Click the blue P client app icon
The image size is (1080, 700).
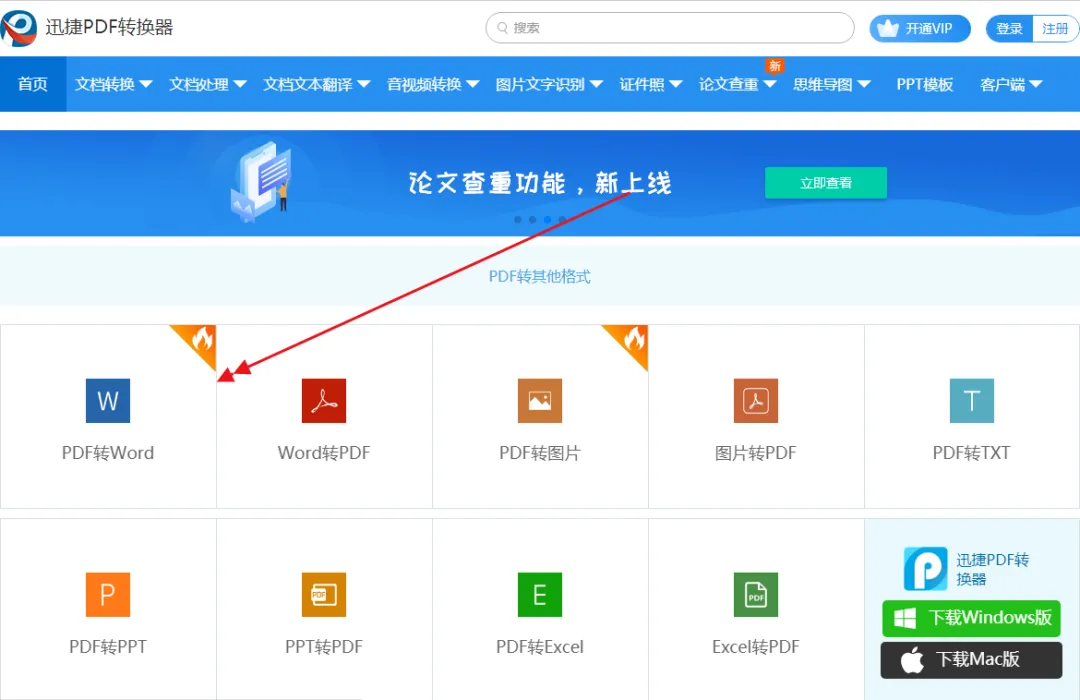926,568
